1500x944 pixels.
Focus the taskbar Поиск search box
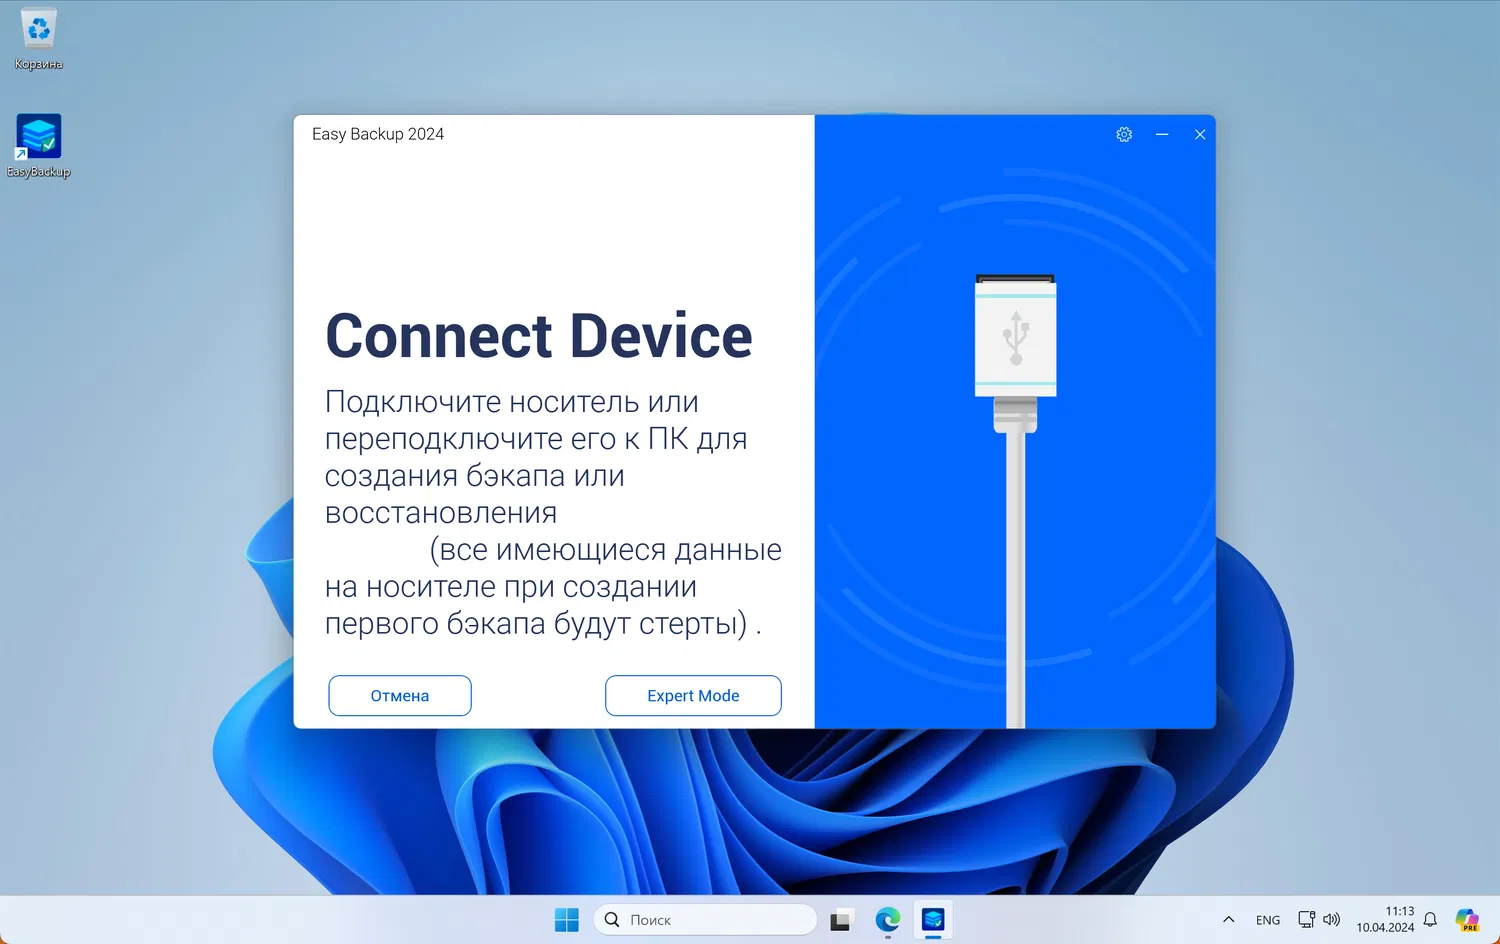pyautogui.click(x=705, y=920)
